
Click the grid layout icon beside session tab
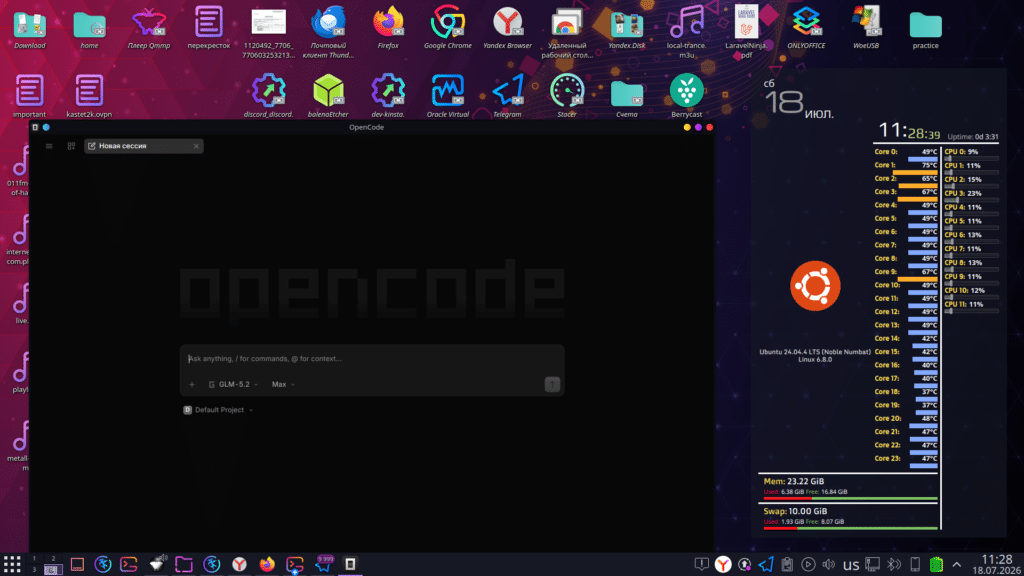point(71,146)
